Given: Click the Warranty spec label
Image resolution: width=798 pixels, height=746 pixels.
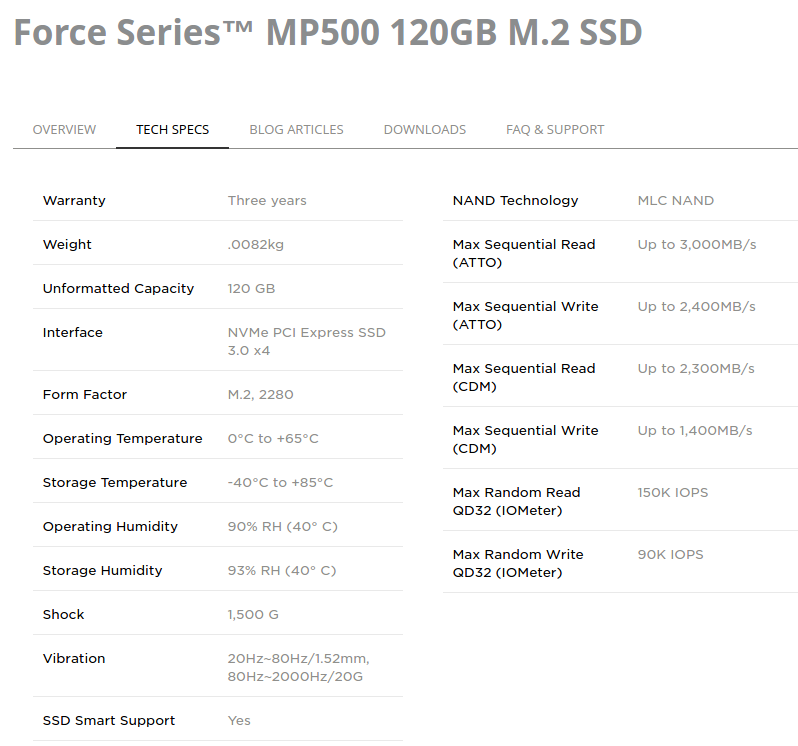Looking at the screenshot, I should coord(74,201).
